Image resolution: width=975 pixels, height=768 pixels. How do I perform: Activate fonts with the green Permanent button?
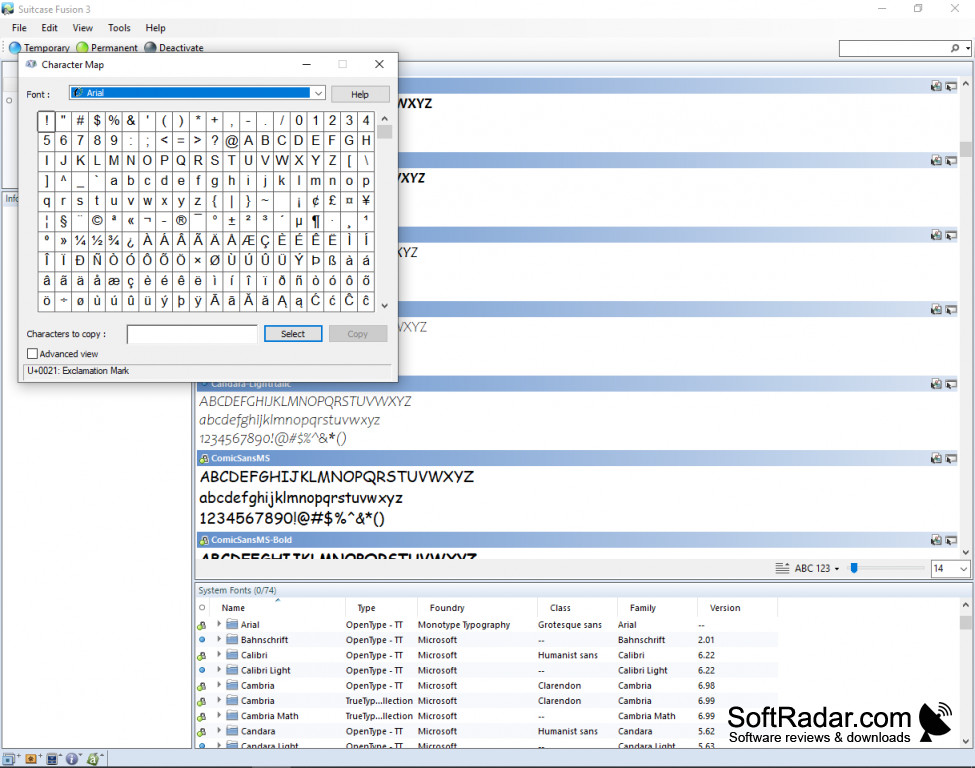click(106, 47)
